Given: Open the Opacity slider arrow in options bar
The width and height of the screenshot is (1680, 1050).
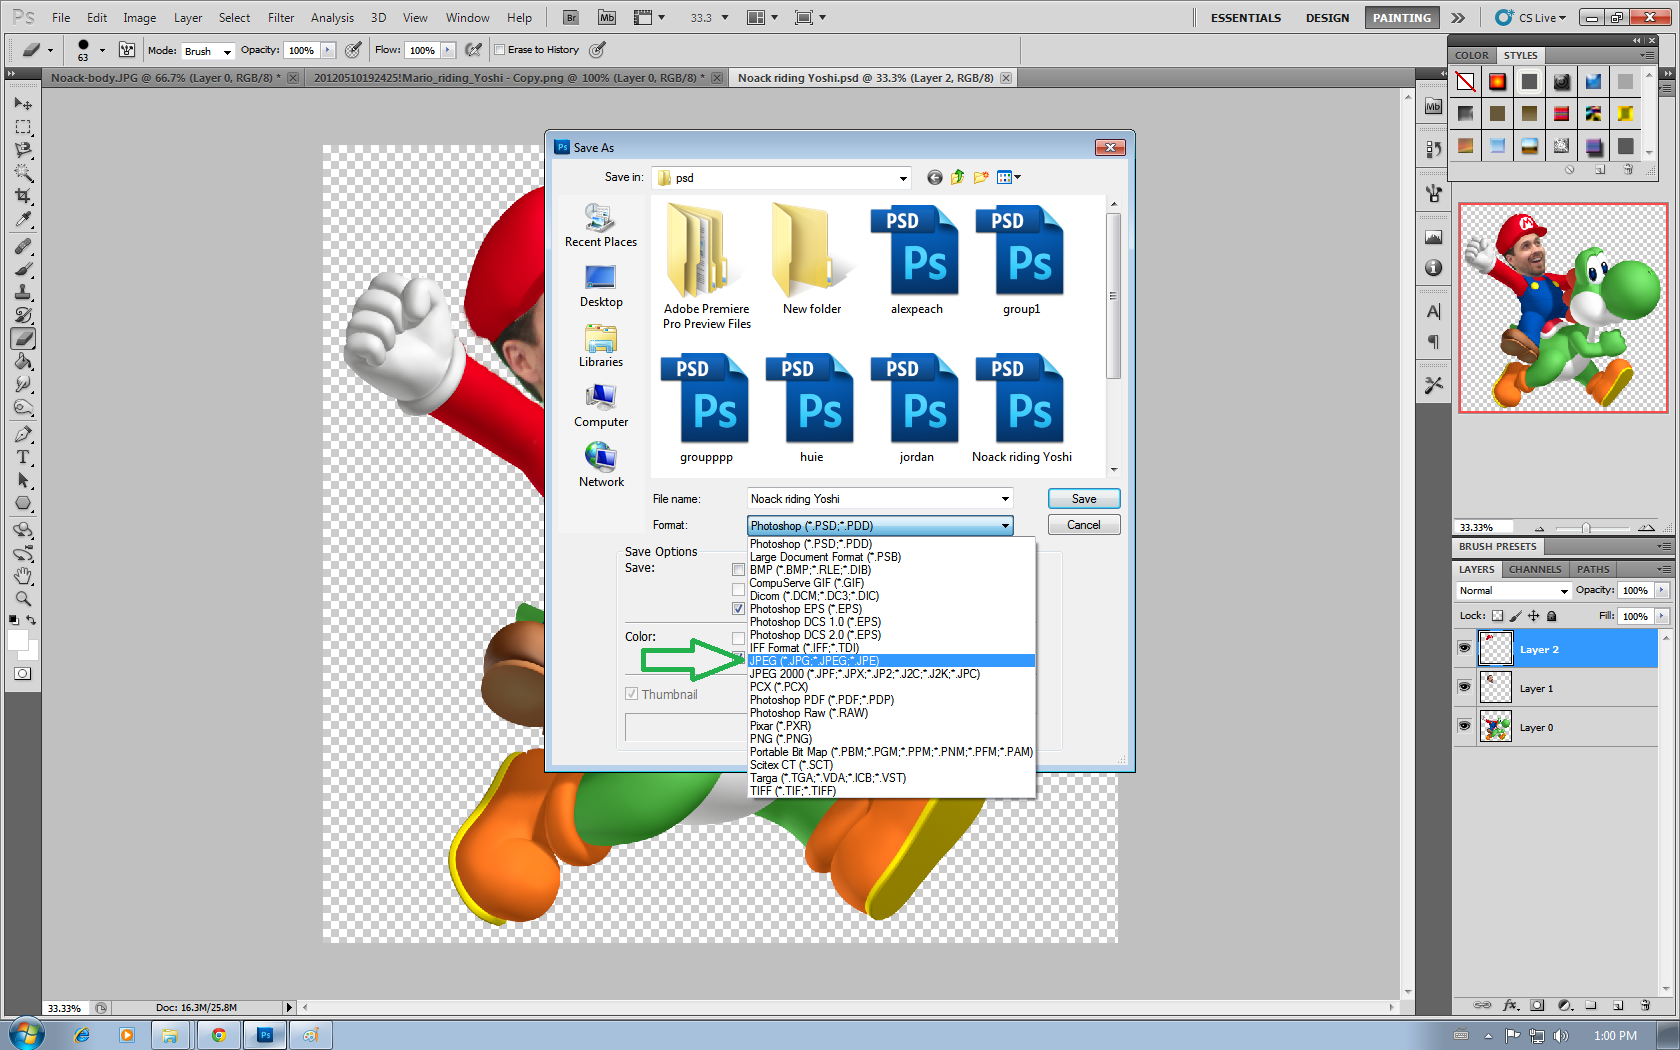Looking at the screenshot, I should pyautogui.click(x=327, y=50).
